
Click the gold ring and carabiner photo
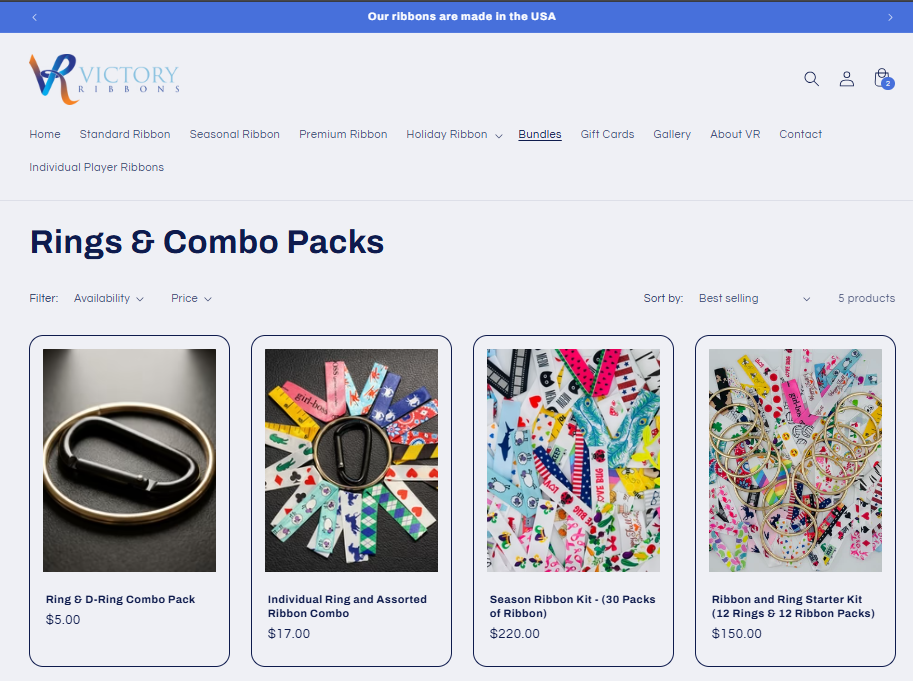pyautogui.click(x=129, y=460)
